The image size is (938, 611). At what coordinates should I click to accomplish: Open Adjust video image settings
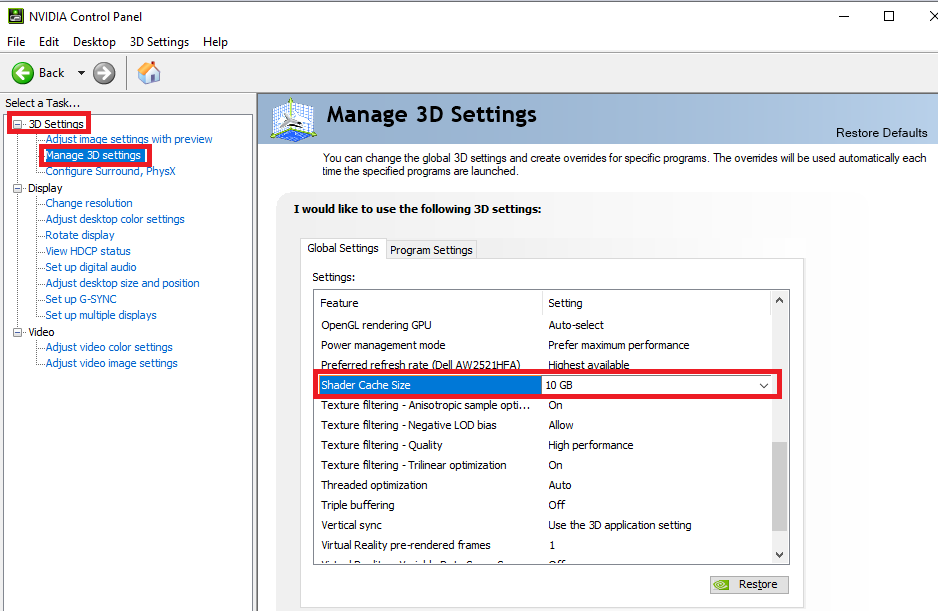tap(111, 363)
